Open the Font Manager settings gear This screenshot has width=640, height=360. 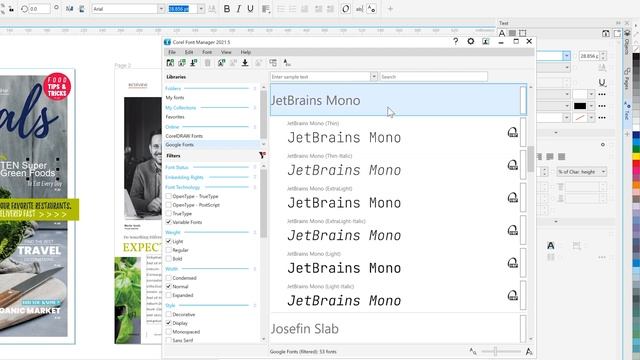coord(471,41)
